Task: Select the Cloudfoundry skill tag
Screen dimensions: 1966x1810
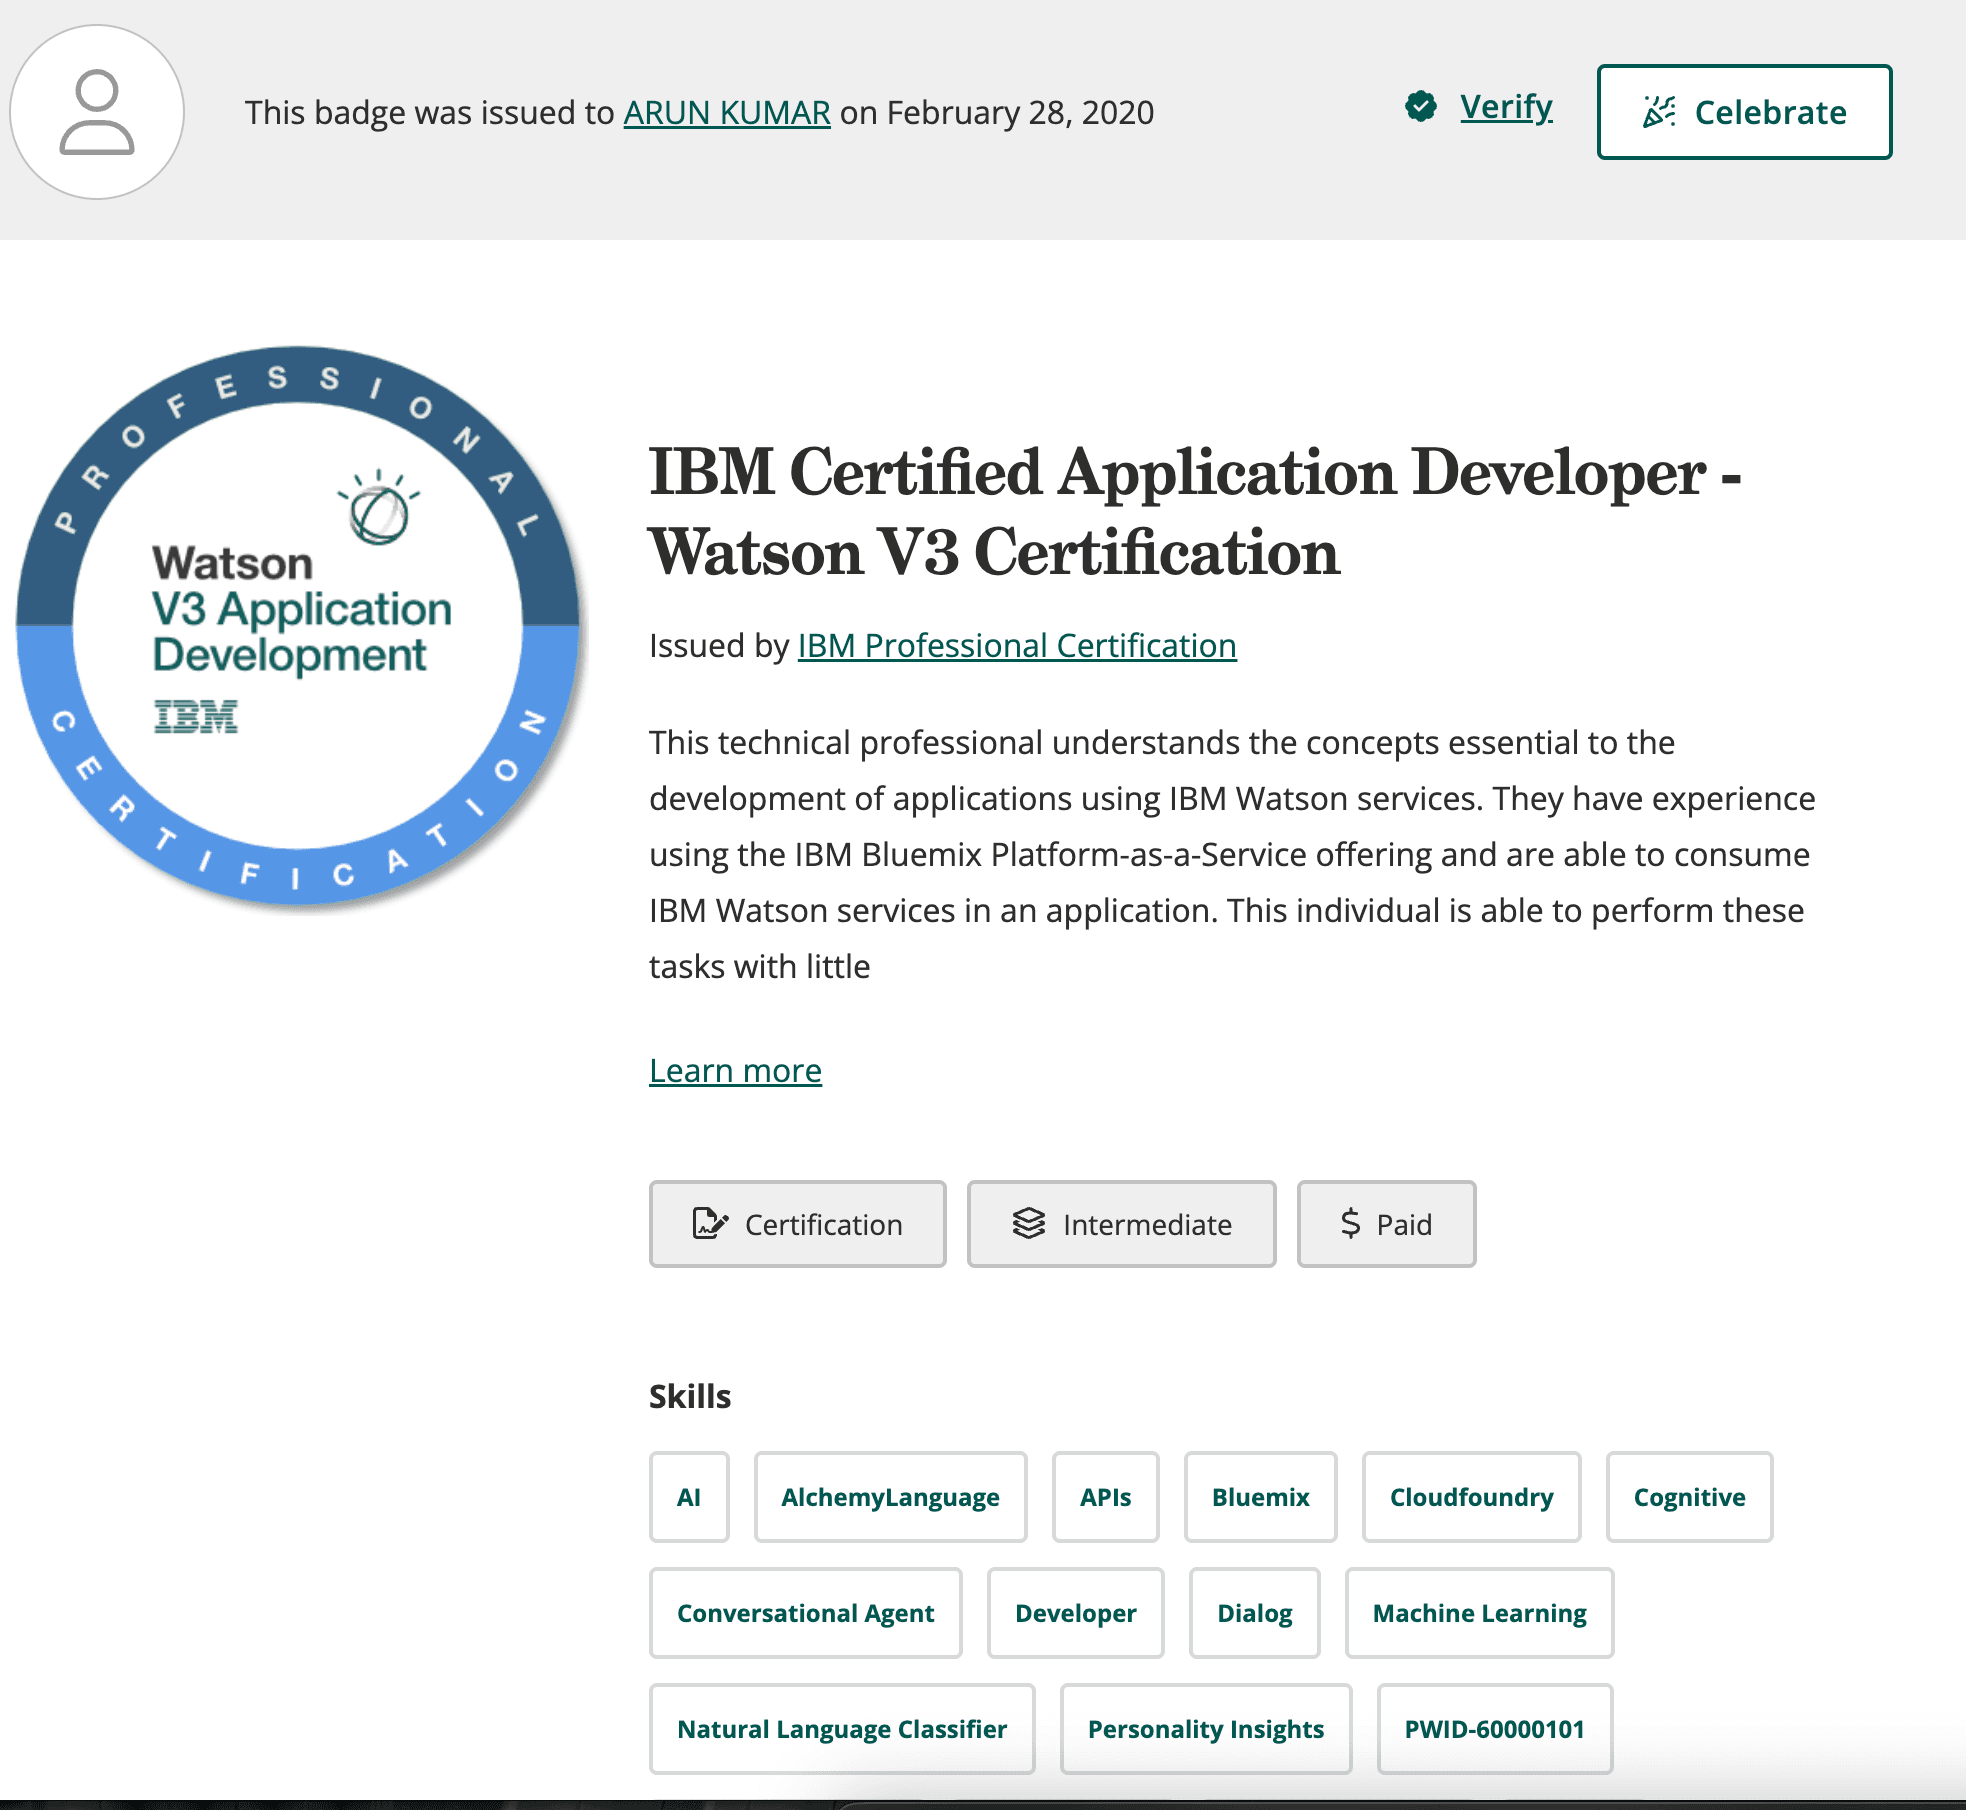Action: coord(1471,1497)
